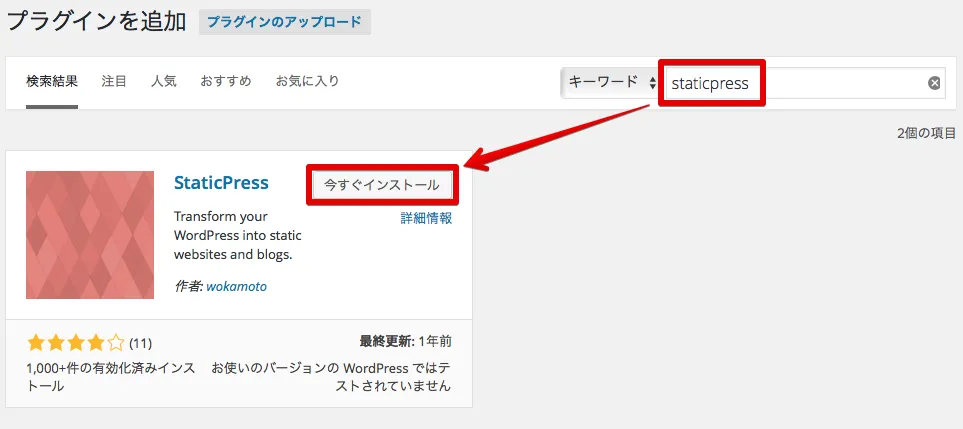Screen dimensions: 963x429
Task: Select the 人気 popular tab
Action: [x=163, y=81]
